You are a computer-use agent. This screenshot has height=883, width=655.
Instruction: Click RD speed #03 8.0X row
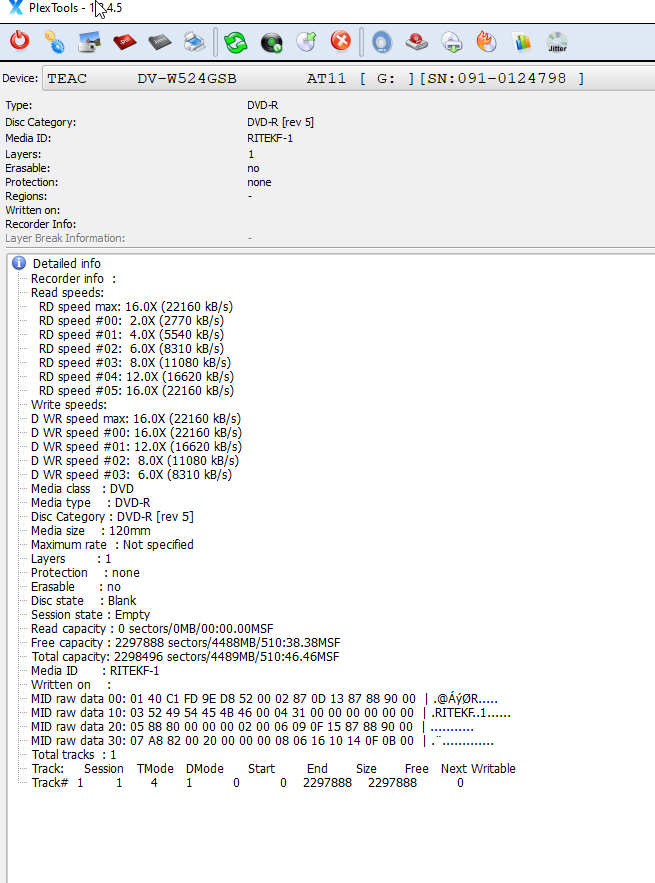[135, 363]
